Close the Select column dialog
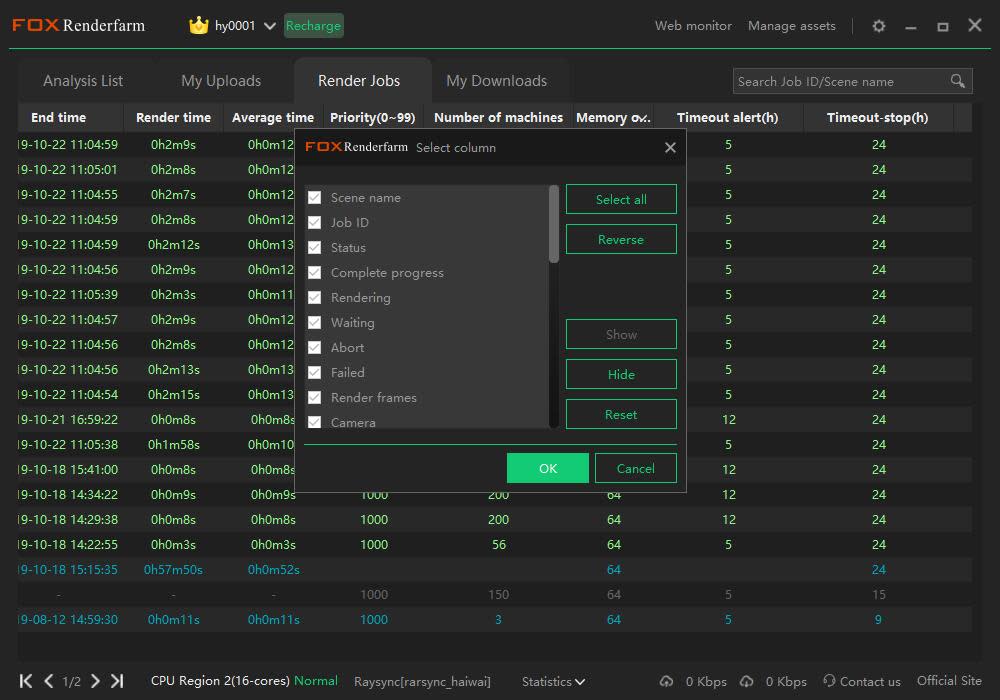 pyautogui.click(x=670, y=148)
